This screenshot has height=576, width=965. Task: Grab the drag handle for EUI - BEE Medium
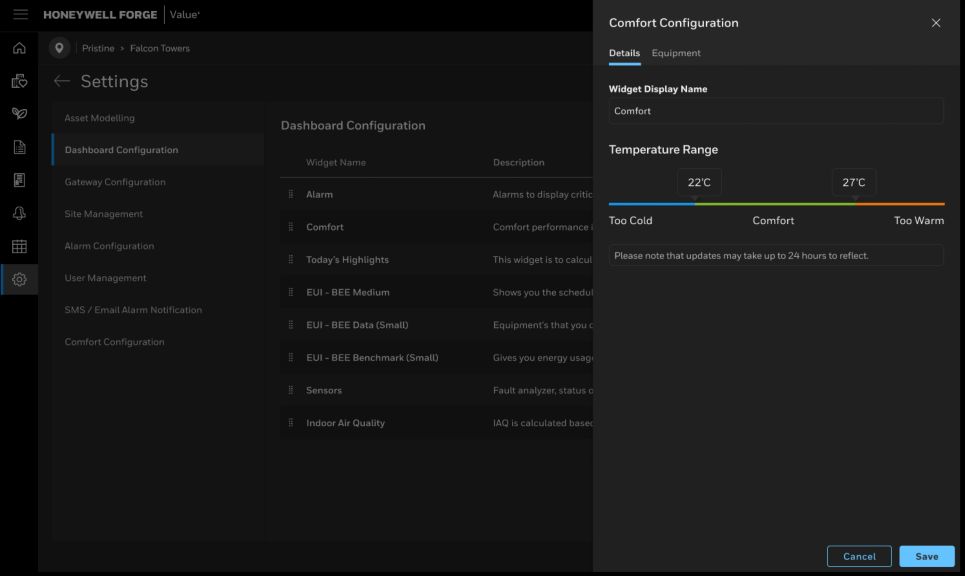290,292
